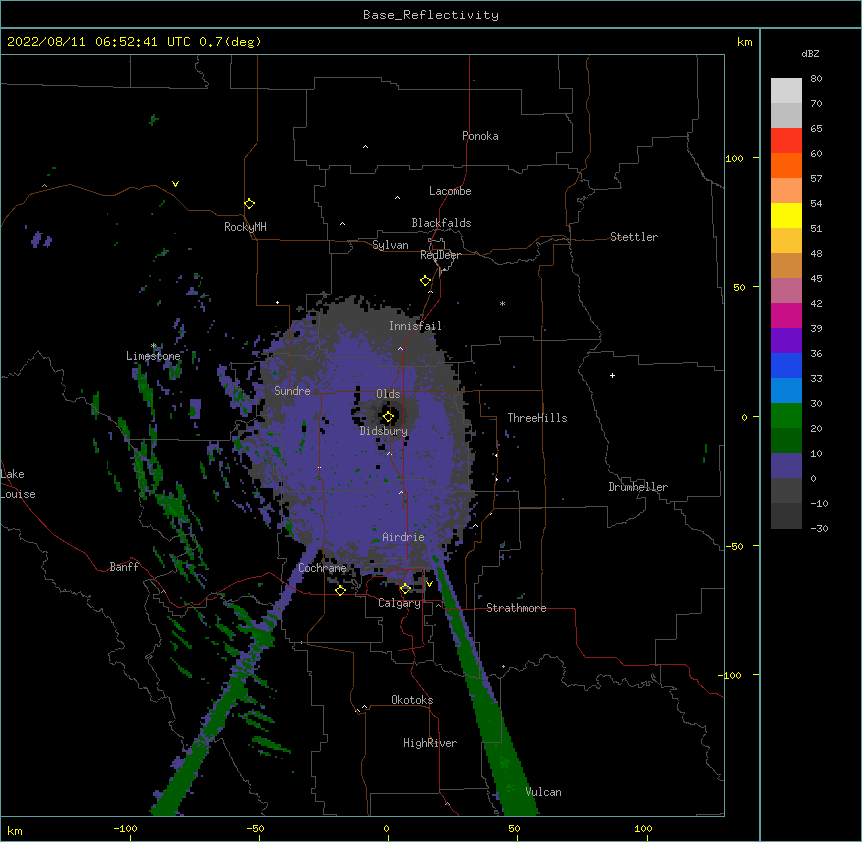Screen dimensions: 862x842
Task: Click the yellow V marker northwest of RockyMH
Action: click(175, 184)
